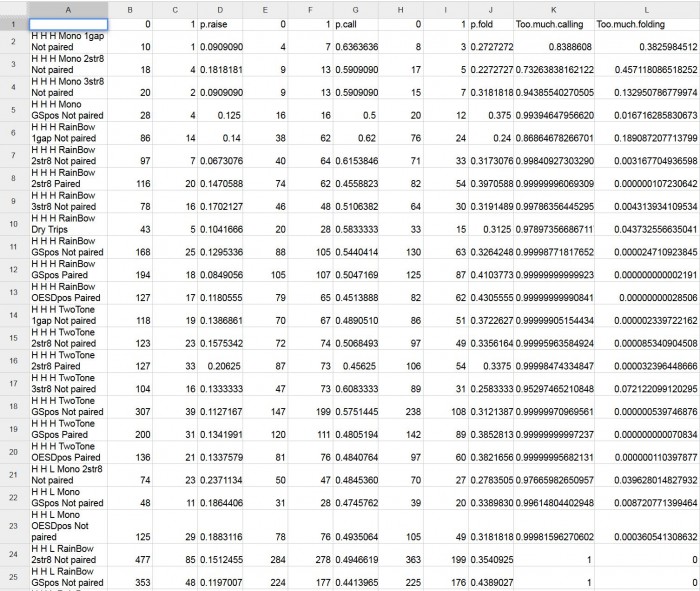This screenshot has width=700, height=591.
Task: Select cell 'H H L RainBow 2str8 Not paired'
Action: pos(68,554)
